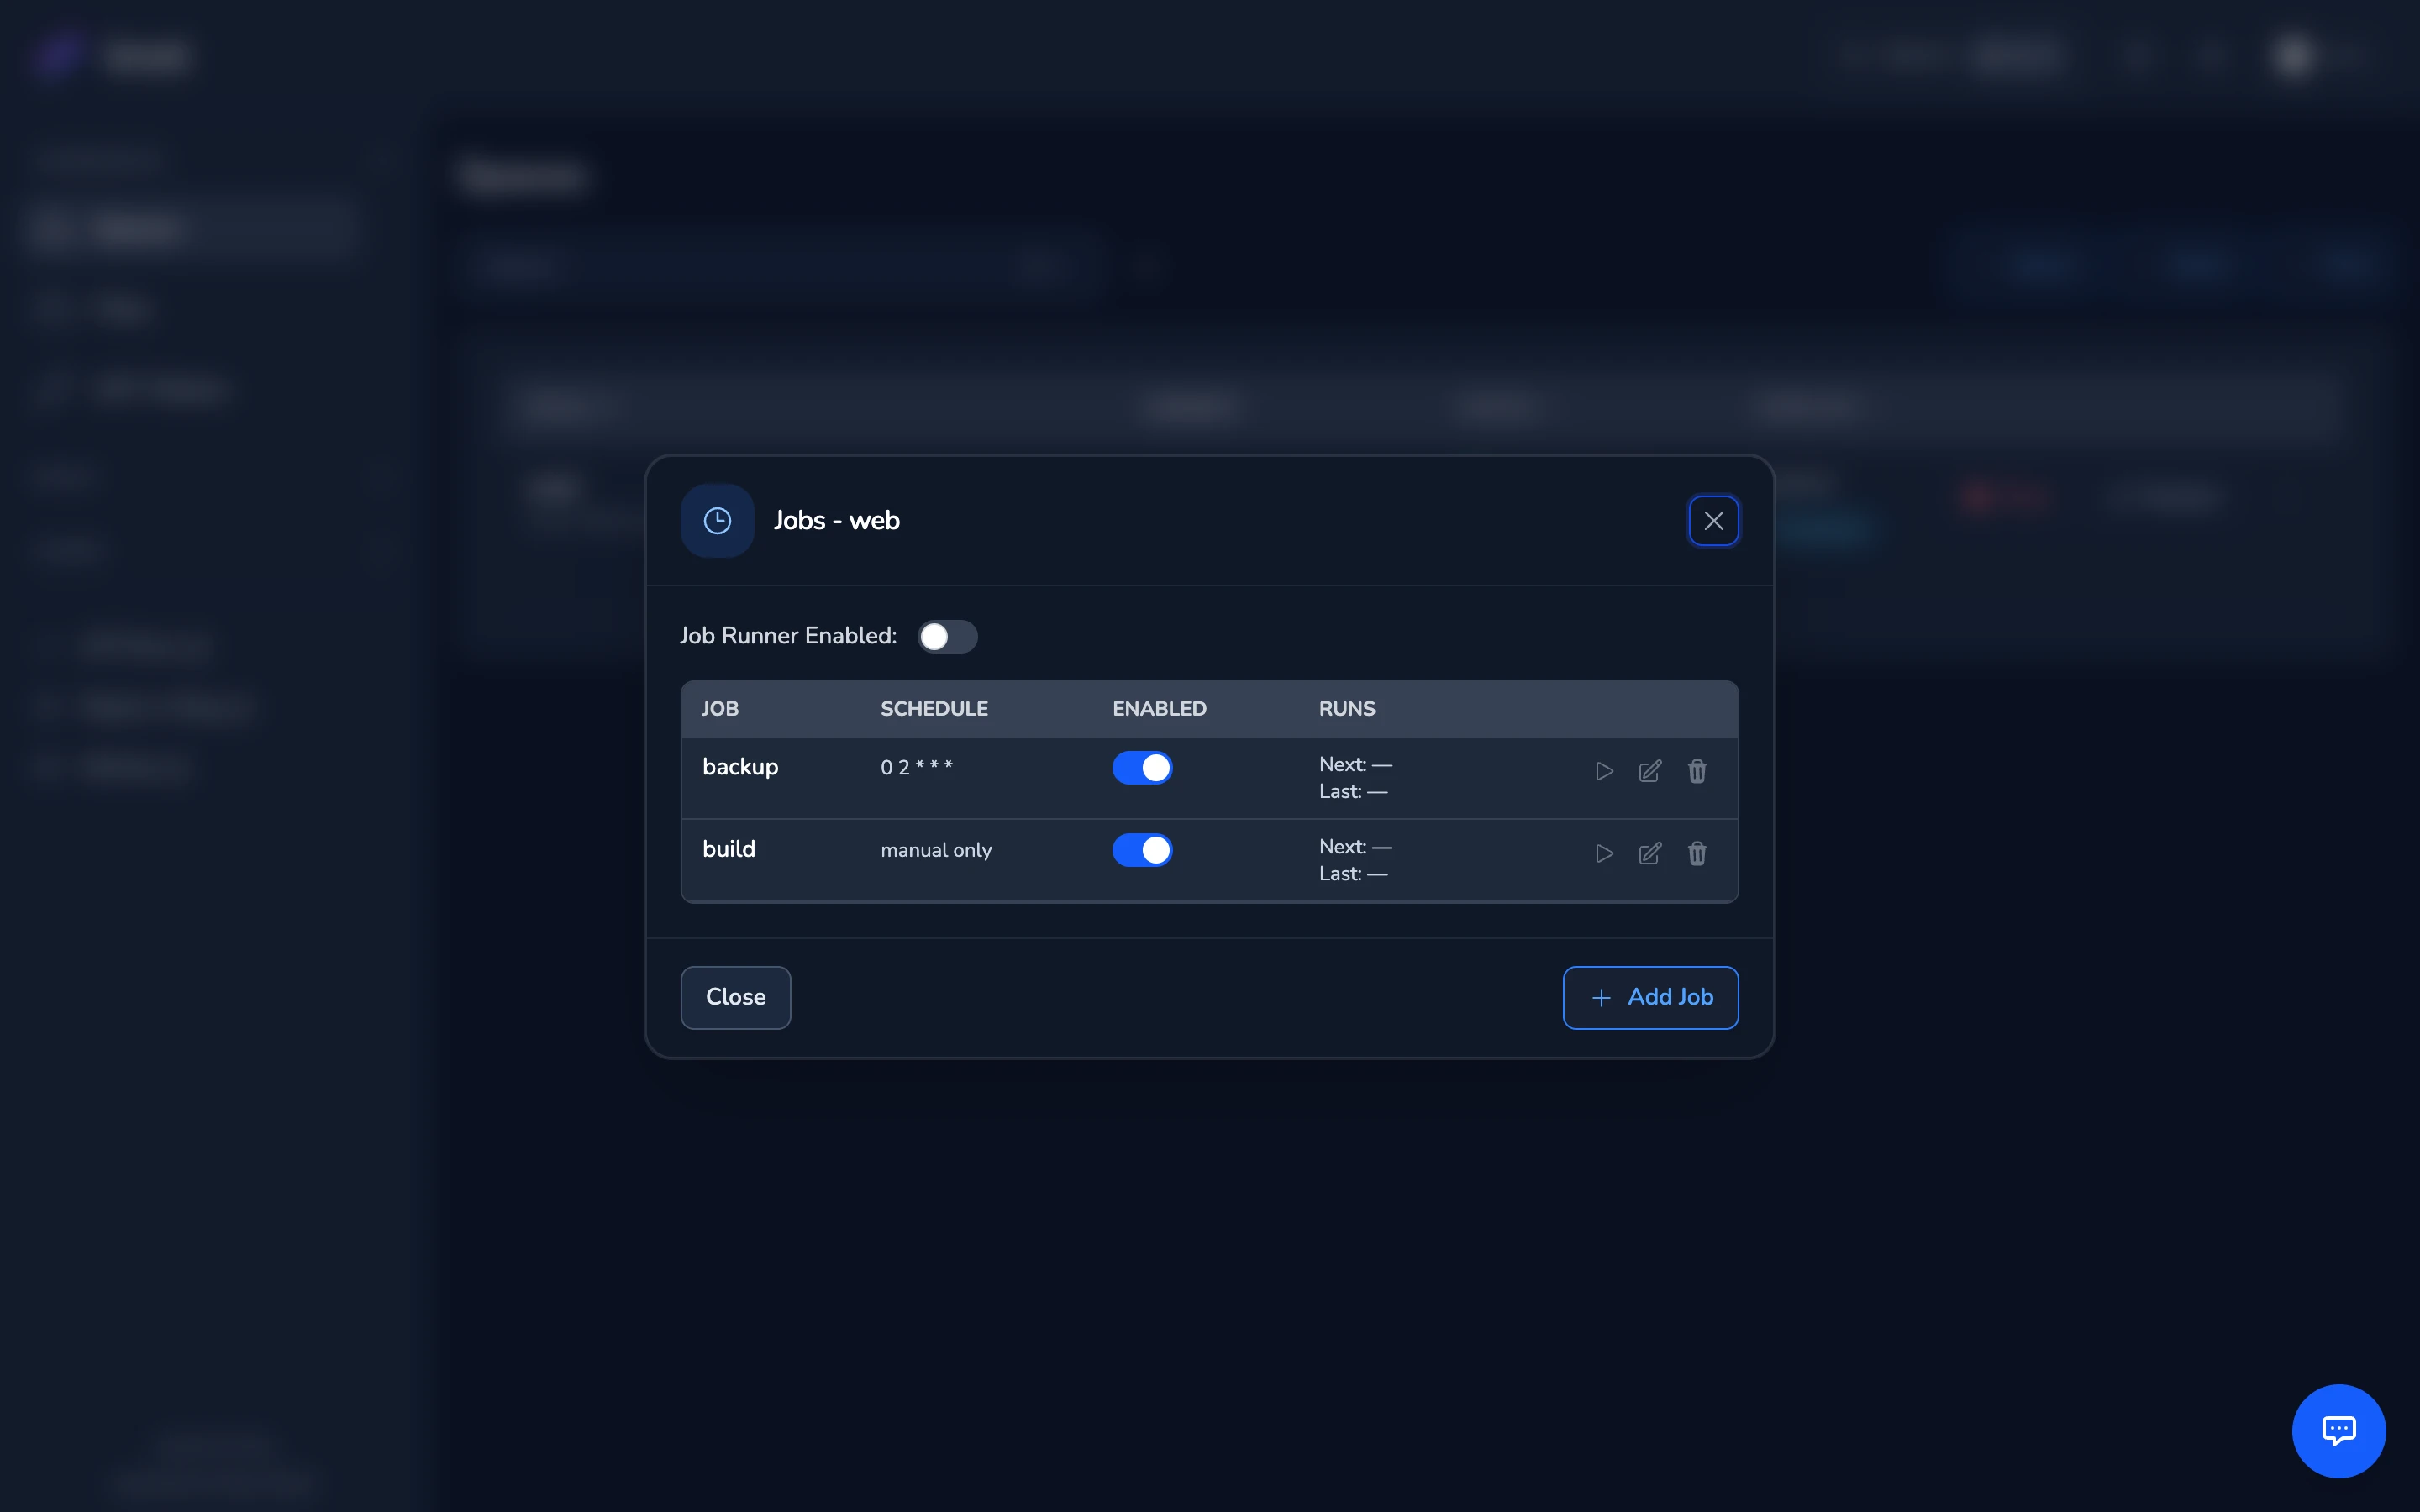Click the Jobs - web dialog title
The height and width of the screenshot is (1512, 2420).
(x=836, y=520)
